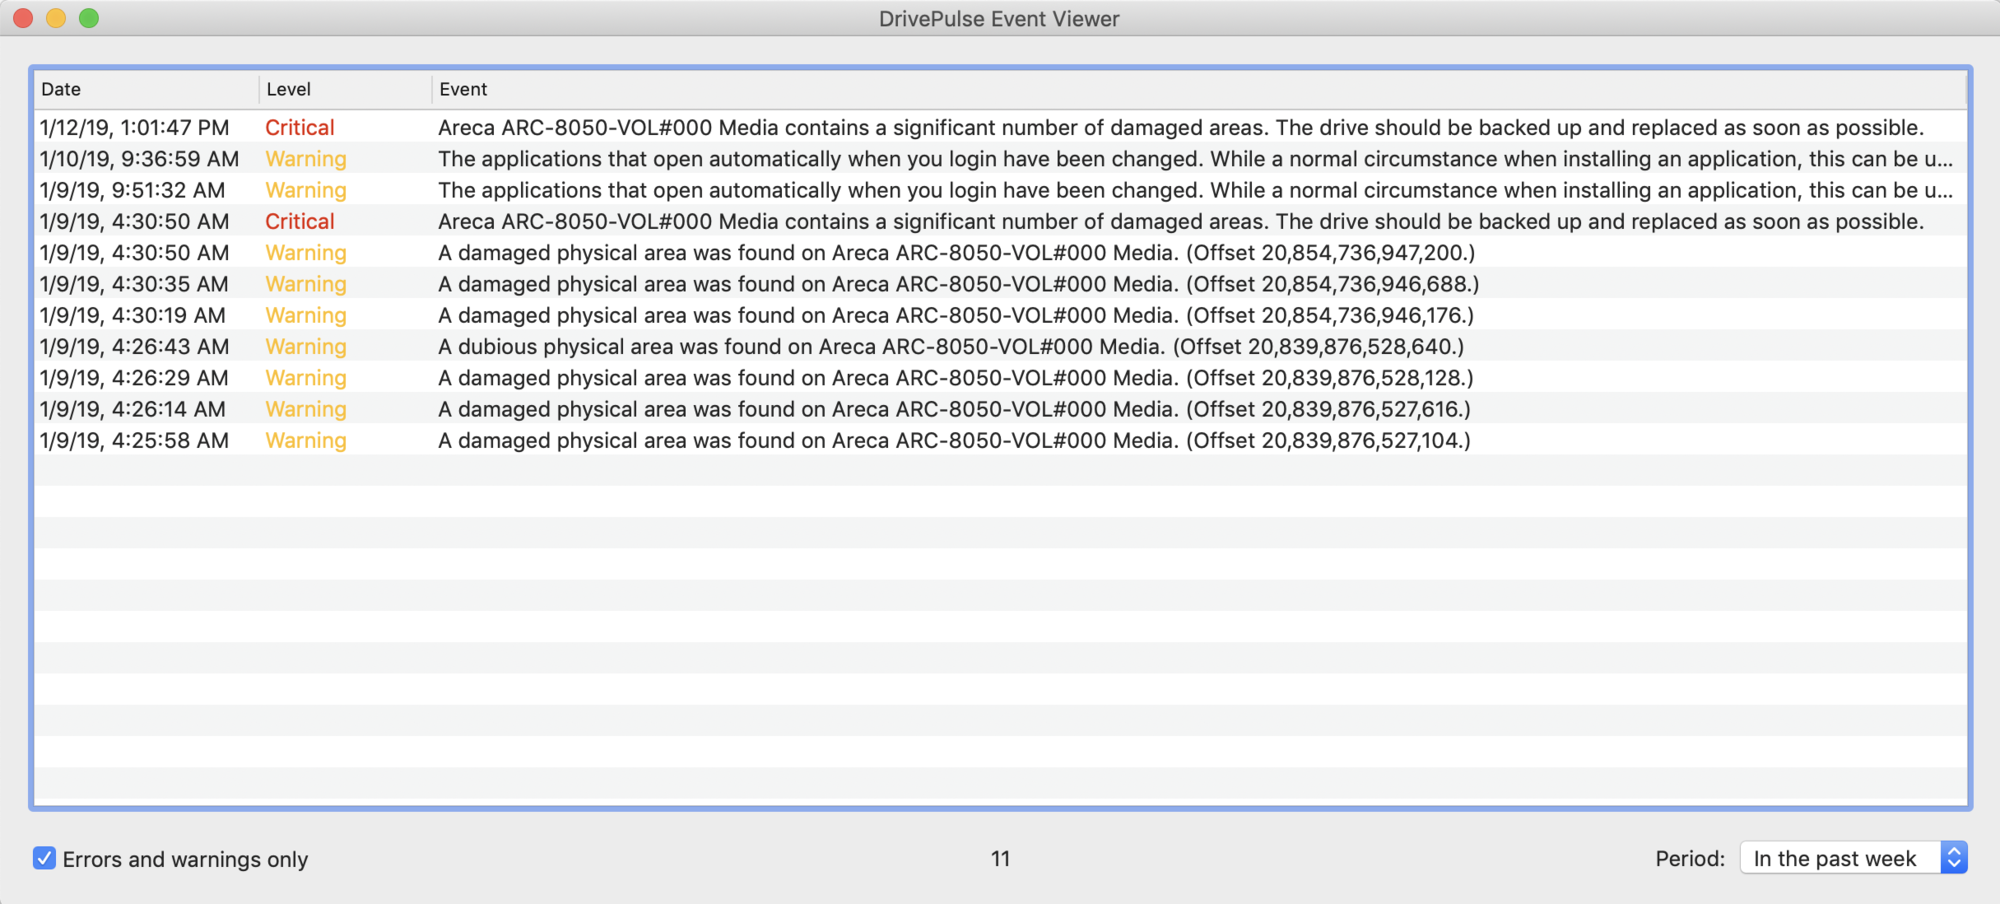
Task: Select the 1/9/19, 9:51:32 AM date cell
Action: tap(133, 190)
